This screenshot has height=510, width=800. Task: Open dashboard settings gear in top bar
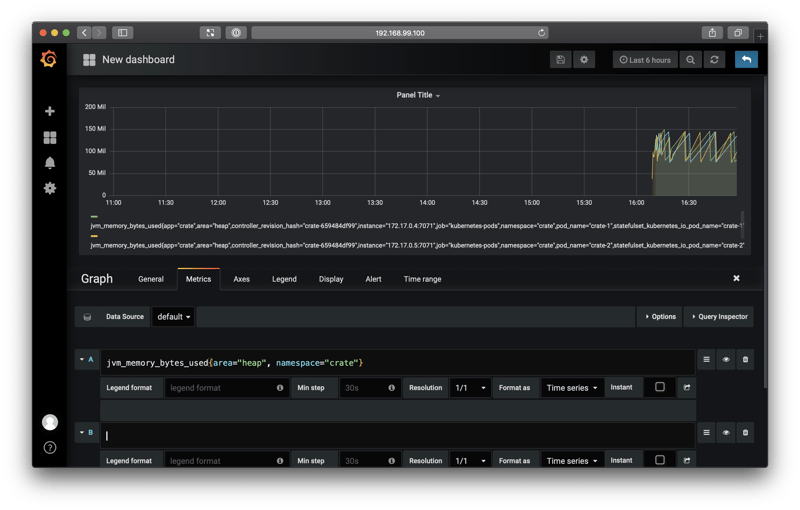click(x=585, y=60)
